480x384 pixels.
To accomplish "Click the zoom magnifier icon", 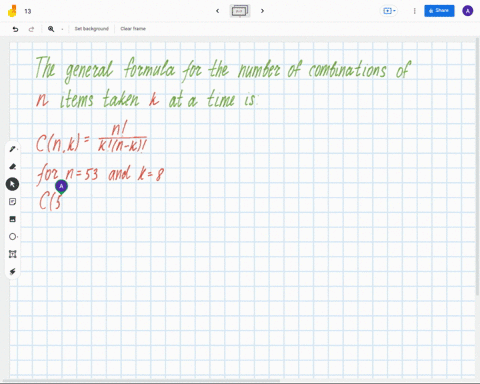I will pyautogui.click(x=51, y=29).
